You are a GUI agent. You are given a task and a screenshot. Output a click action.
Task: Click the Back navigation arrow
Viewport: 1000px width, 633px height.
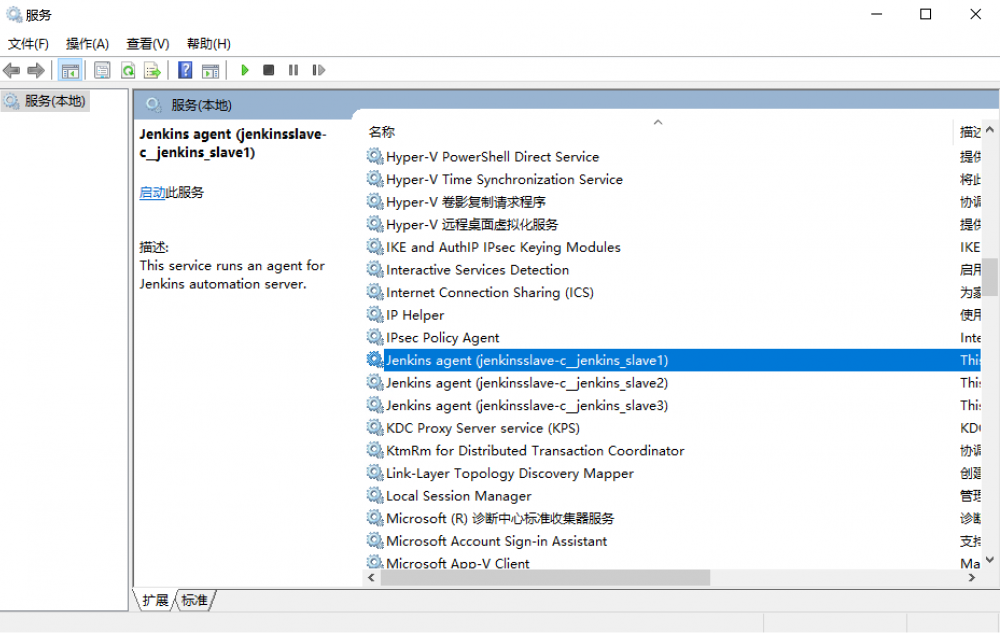(x=11, y=70)
